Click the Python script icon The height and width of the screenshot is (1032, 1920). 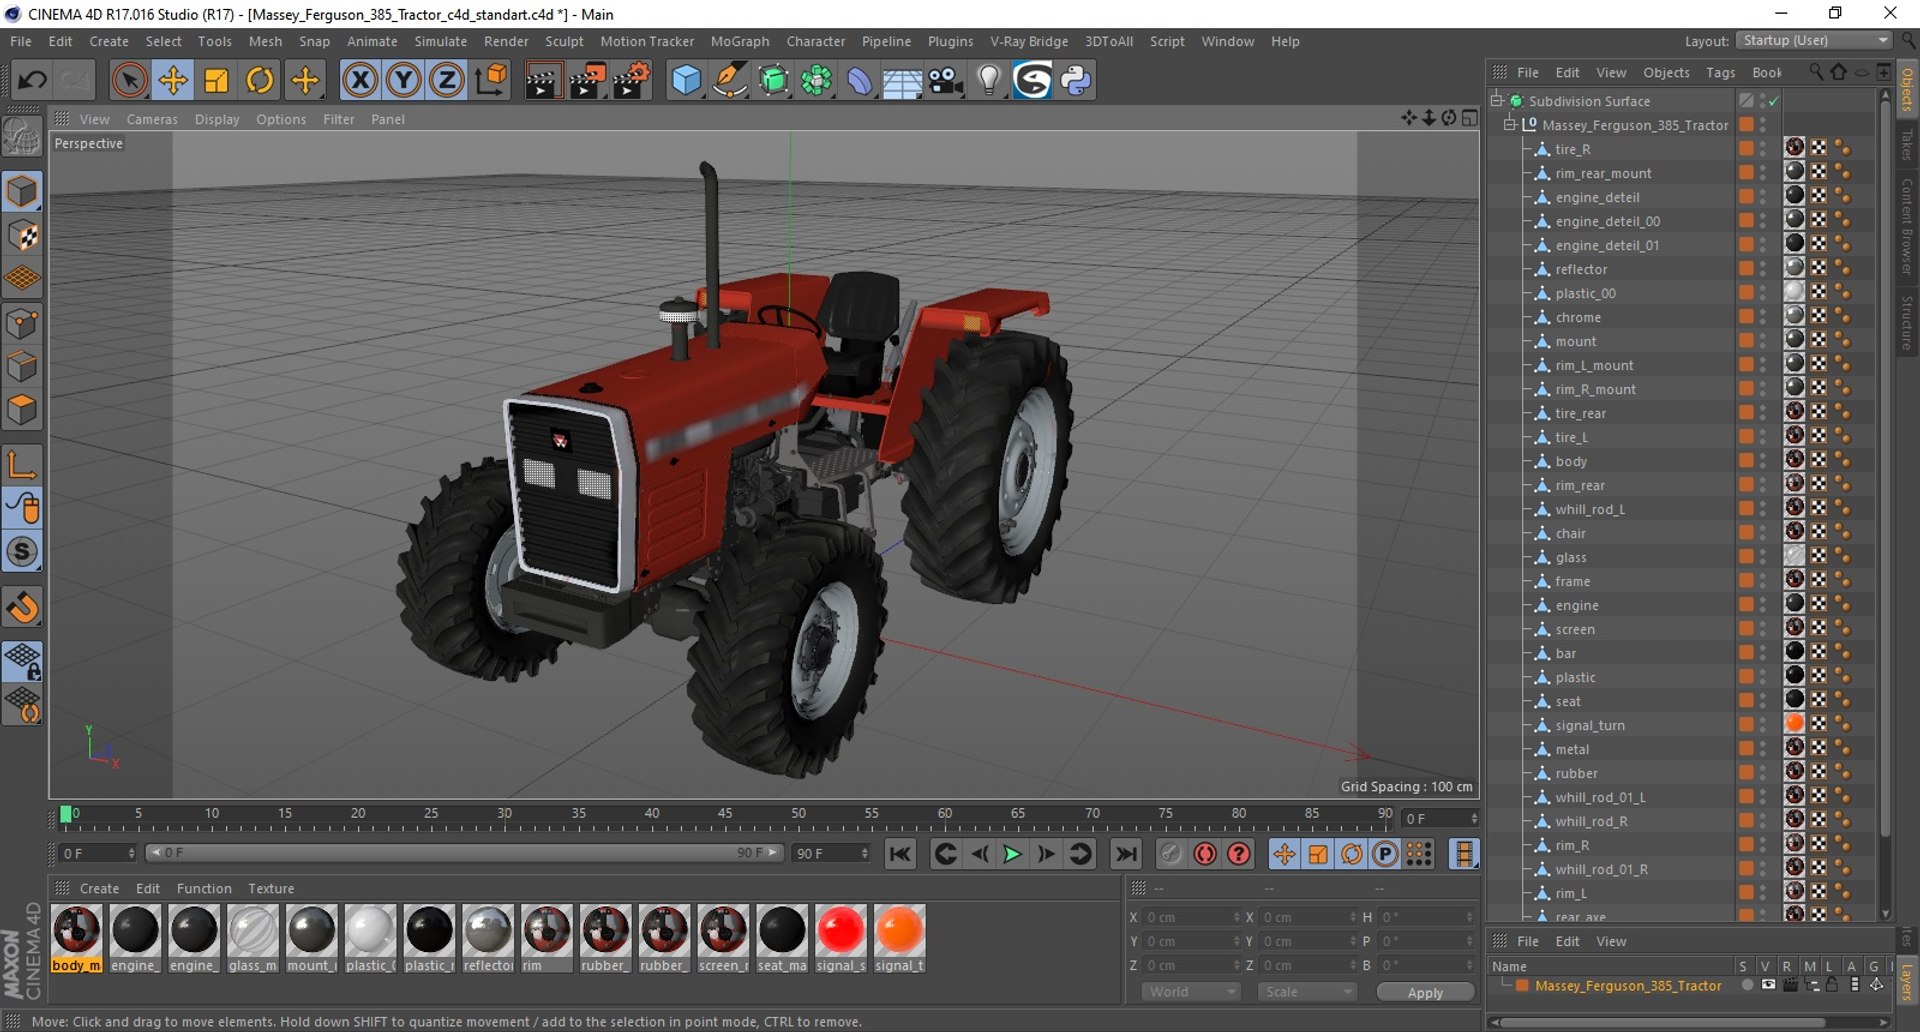click(x=1076, y=80)
